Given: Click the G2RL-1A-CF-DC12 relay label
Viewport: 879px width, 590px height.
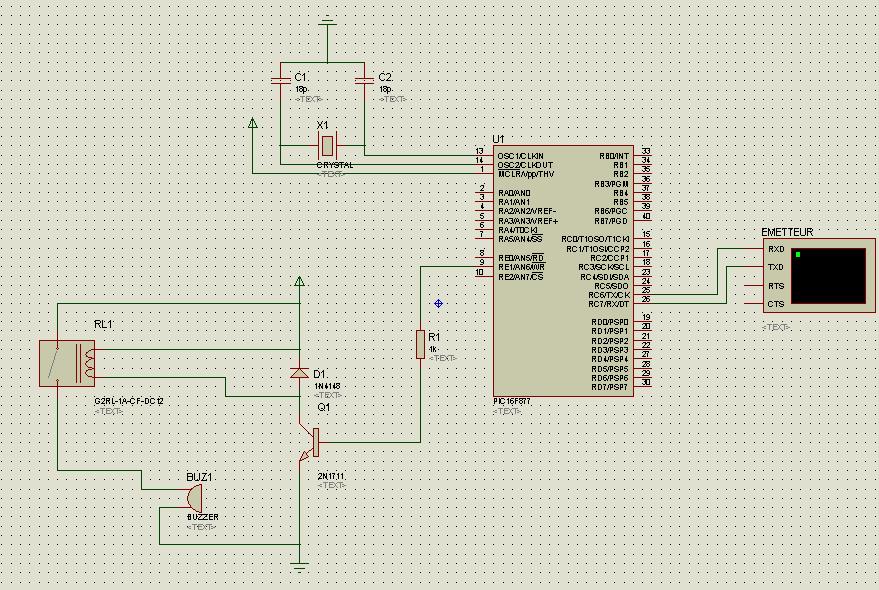Looking at the screenshot, I should (129, 402).
